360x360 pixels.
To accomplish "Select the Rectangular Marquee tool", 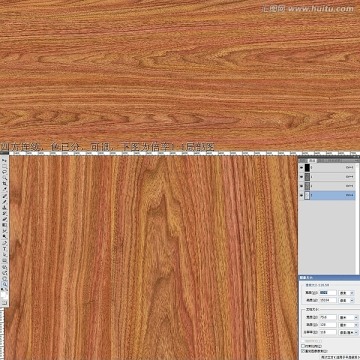I will (x=4, y=166).
